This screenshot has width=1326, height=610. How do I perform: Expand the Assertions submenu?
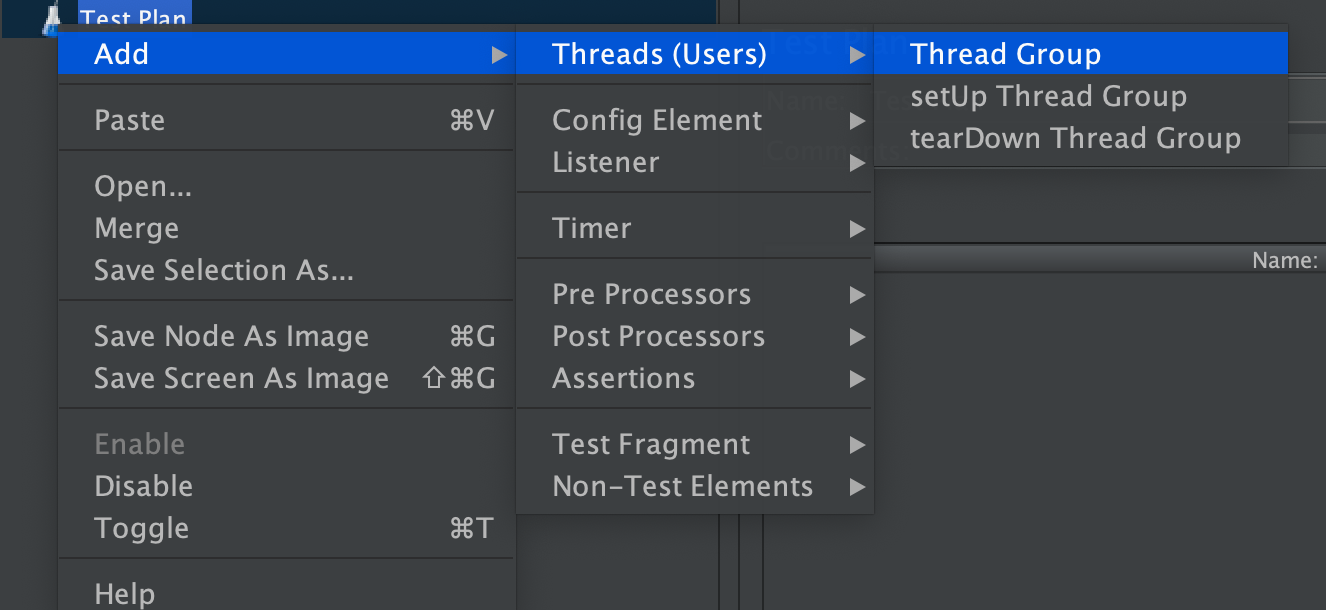click(x=623, y=379)
